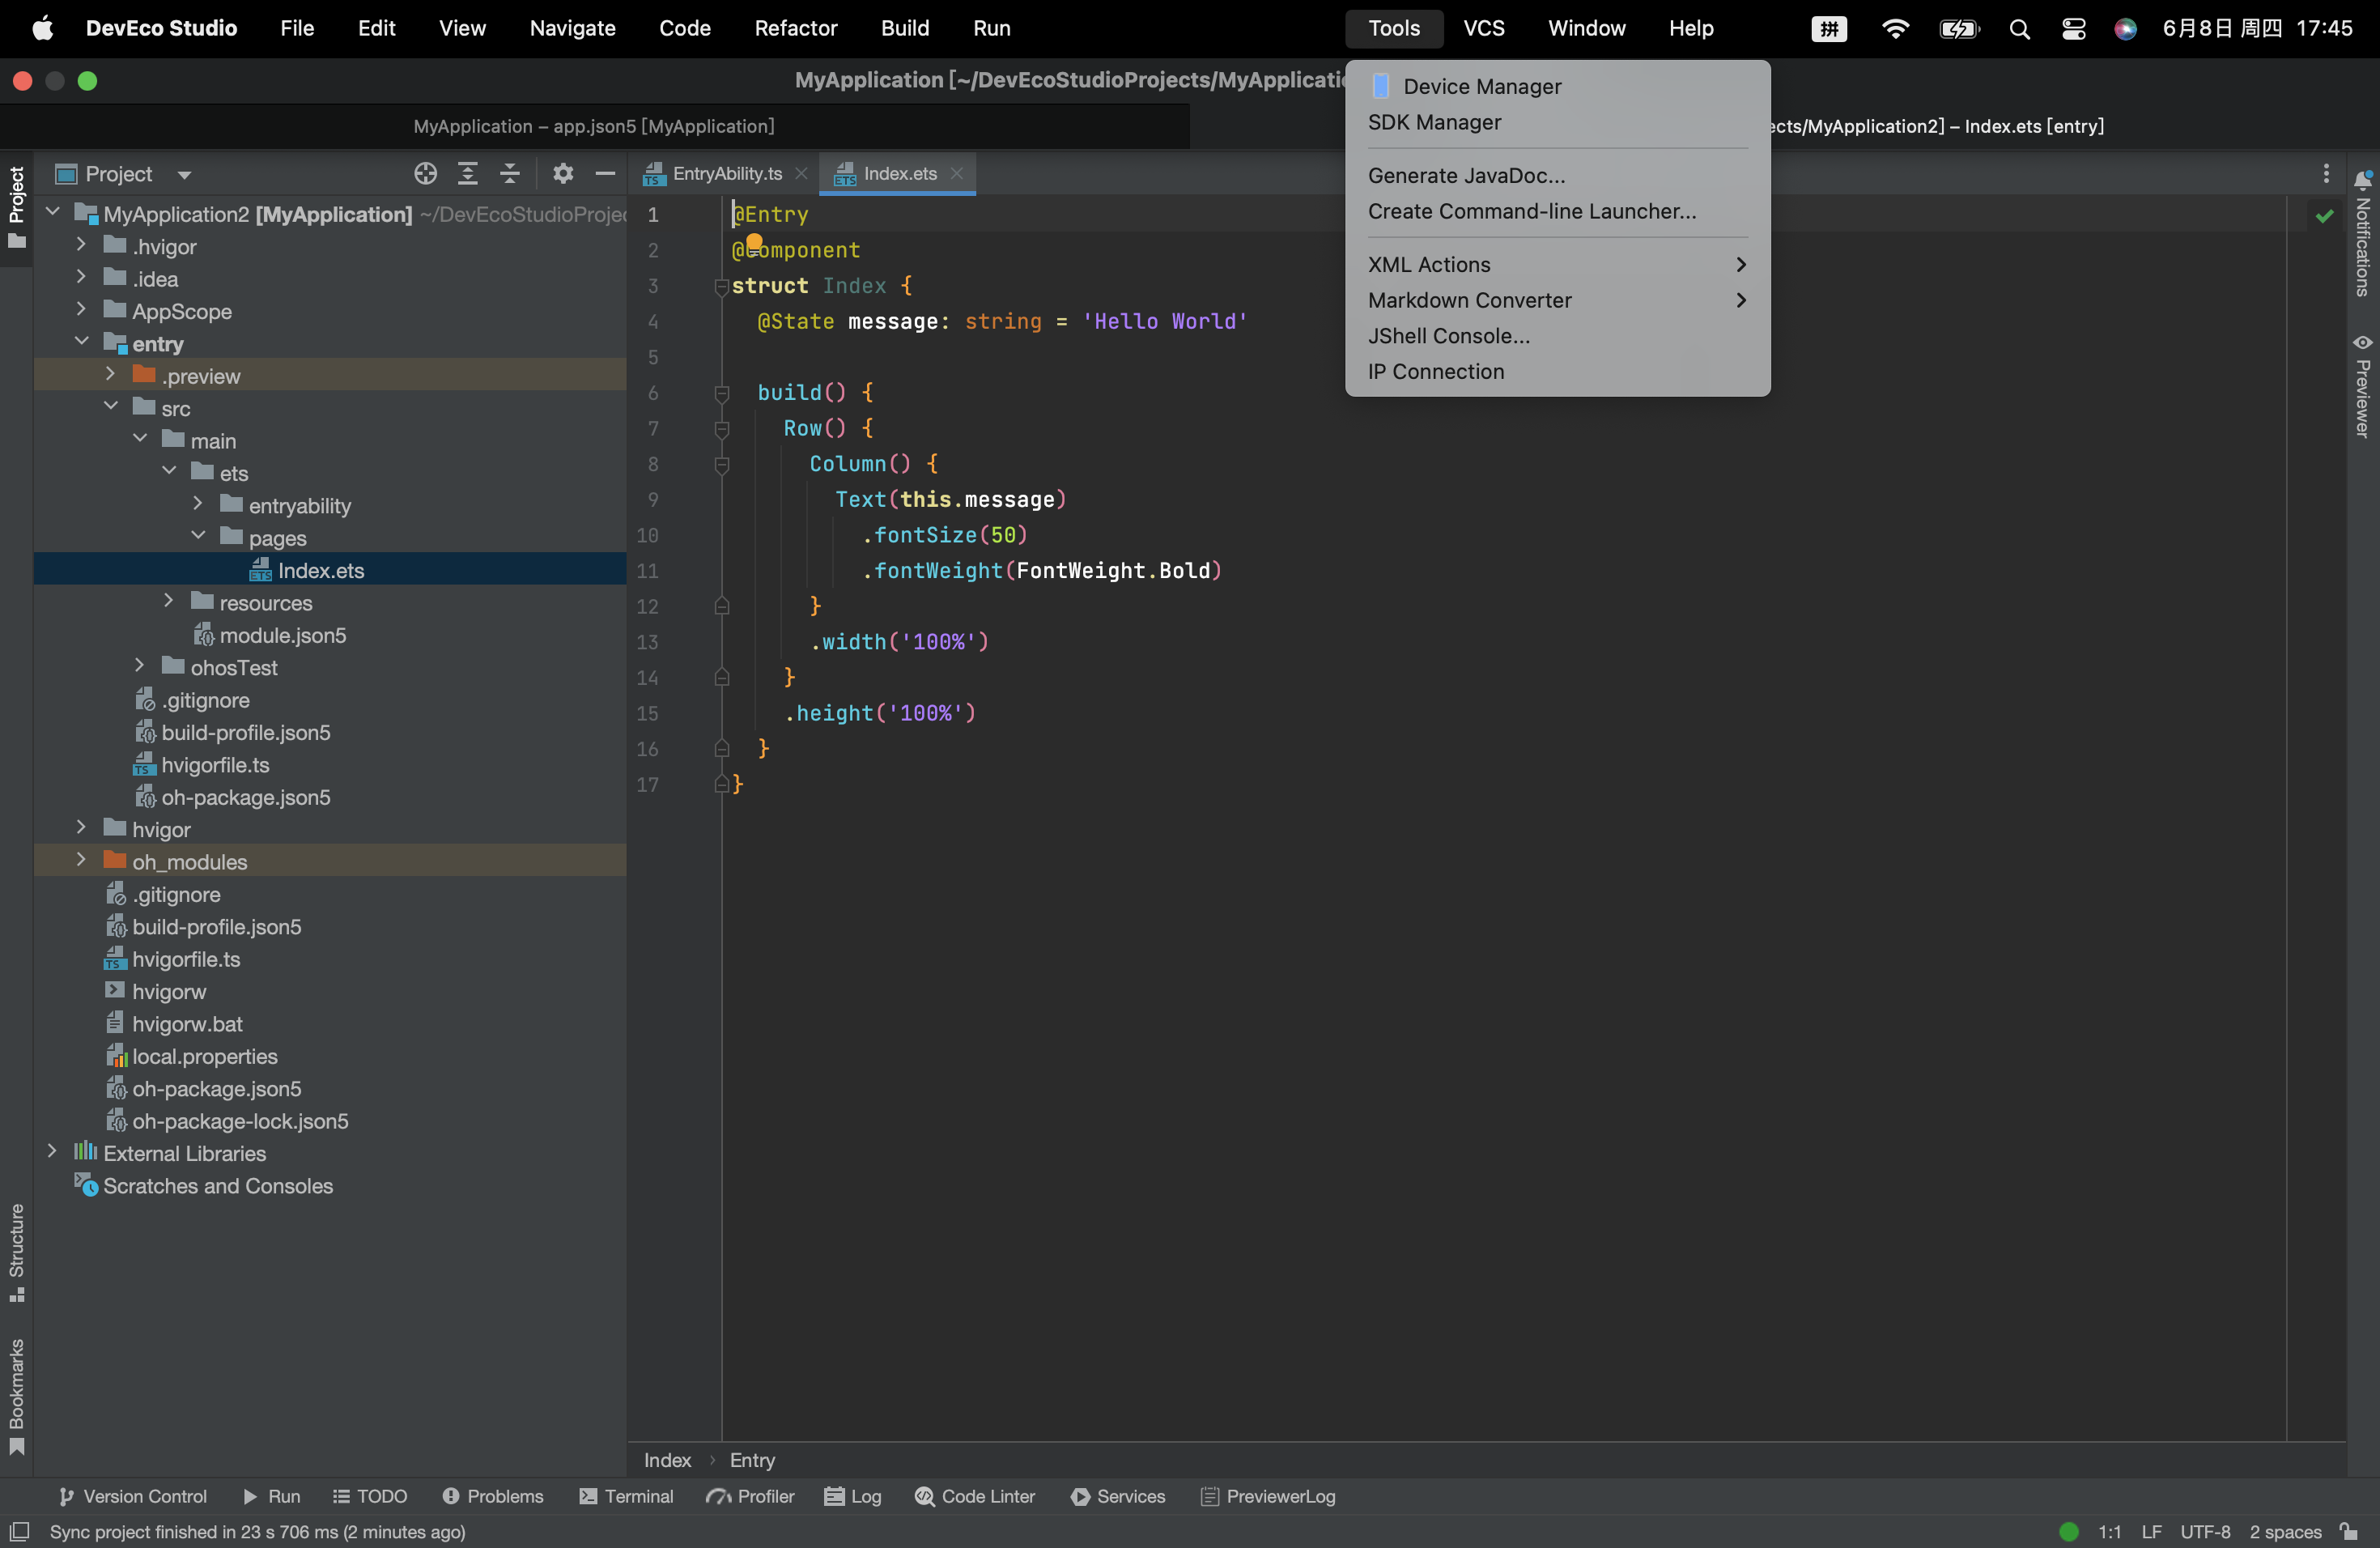Expand the .hvigor folder
The image size is (2380, 1548).
click(81, 245)
